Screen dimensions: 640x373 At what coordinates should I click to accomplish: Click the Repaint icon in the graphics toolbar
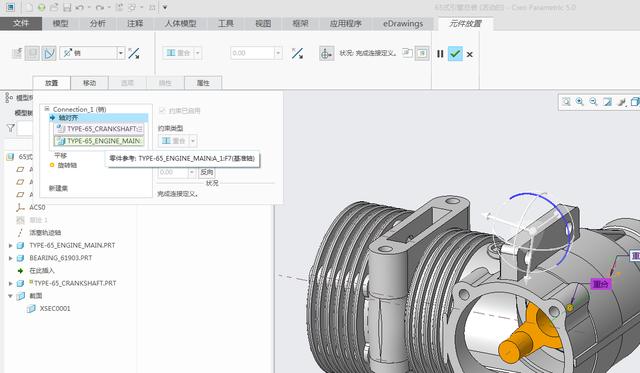click(x=607, y=102)
